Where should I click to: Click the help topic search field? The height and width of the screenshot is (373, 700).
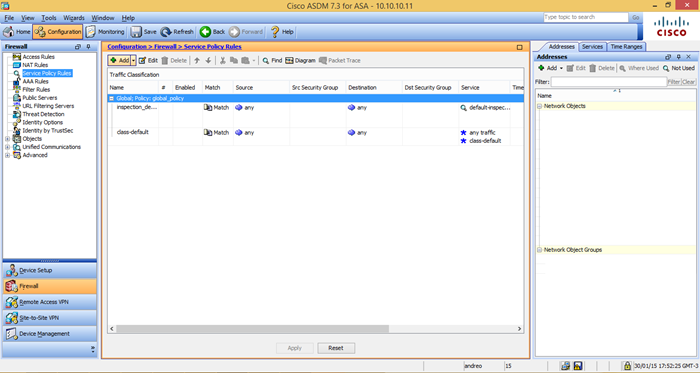click(x=586, y=17)
